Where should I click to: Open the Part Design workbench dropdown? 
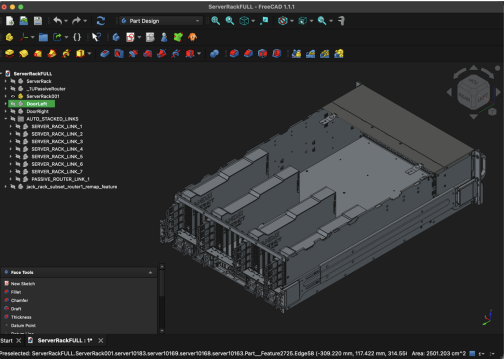(x=161, y=21)
